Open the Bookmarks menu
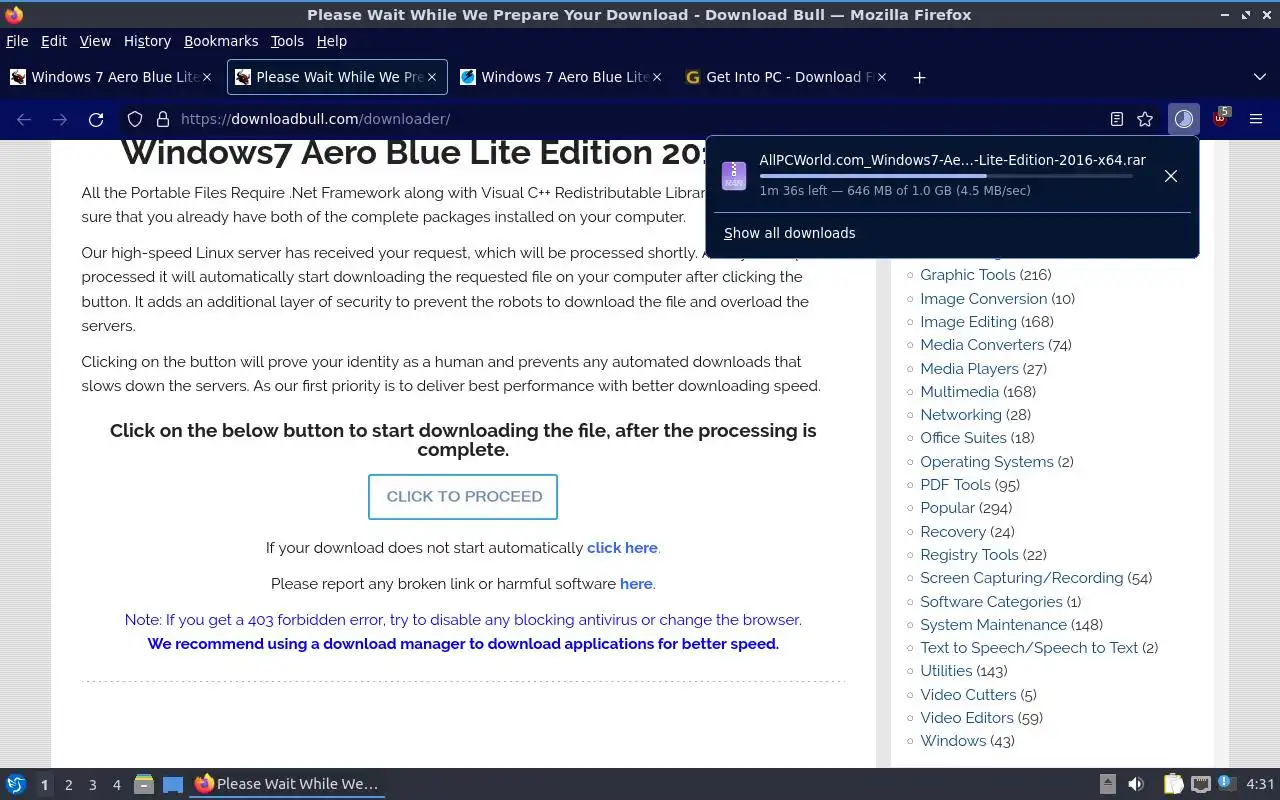Viewport: 1280px width, 800px height. (x=221, y=41)
